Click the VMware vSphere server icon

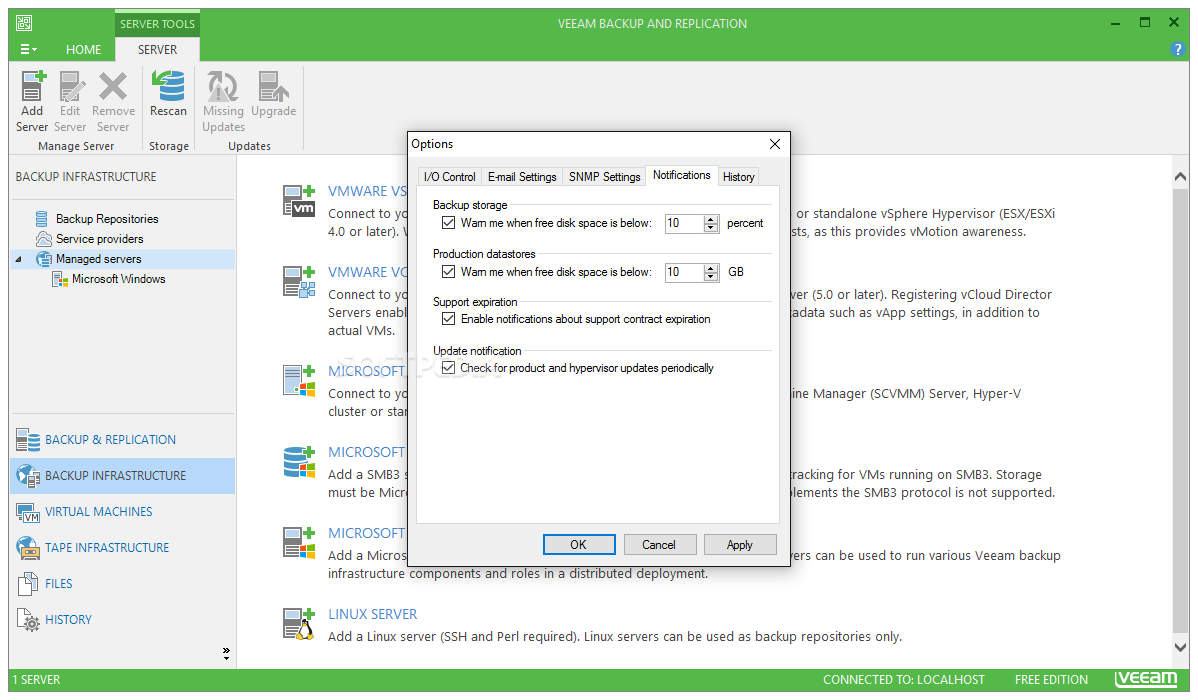click(299, 201)
